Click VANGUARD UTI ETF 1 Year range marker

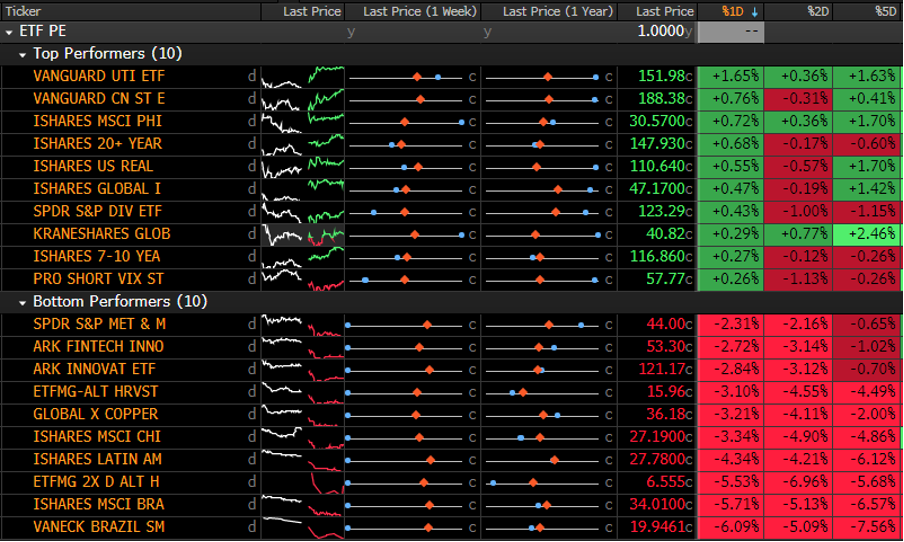coord(548,77)
